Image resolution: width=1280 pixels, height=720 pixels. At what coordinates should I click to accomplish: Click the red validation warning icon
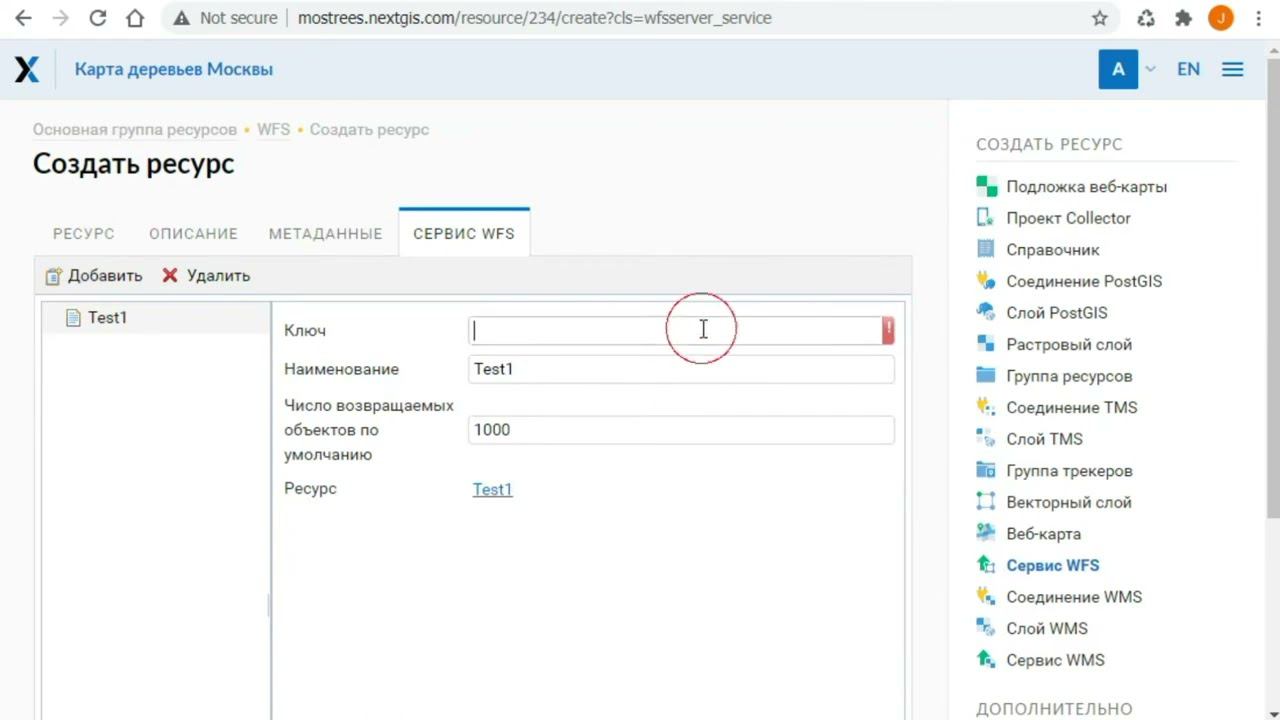(888, 331)
